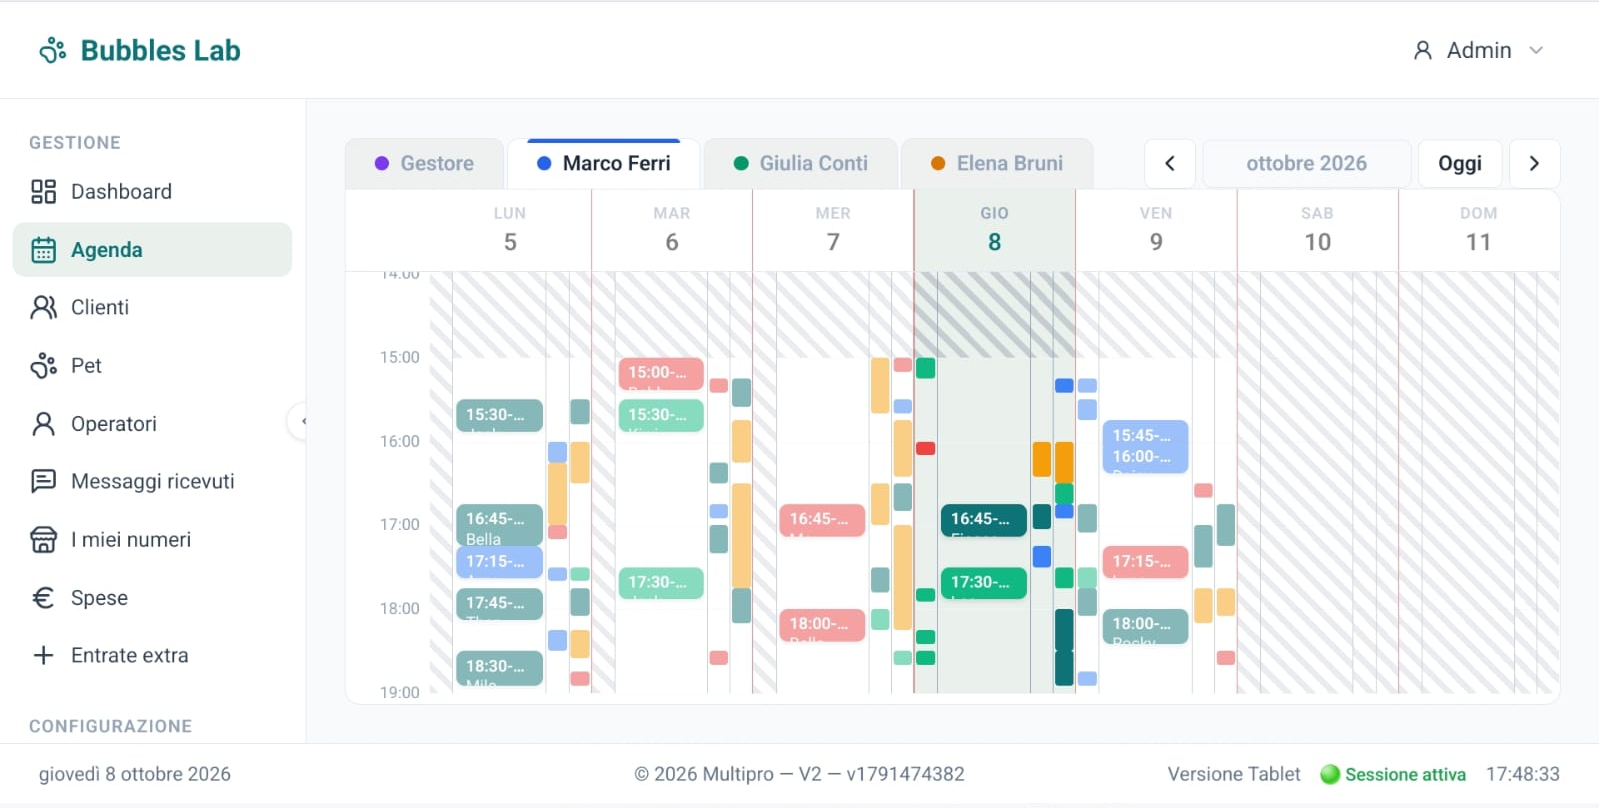The height and width of the screenshot is (808, 1599).
Task: Open I miei numeri store icon
Action: (x=43, y=540)
